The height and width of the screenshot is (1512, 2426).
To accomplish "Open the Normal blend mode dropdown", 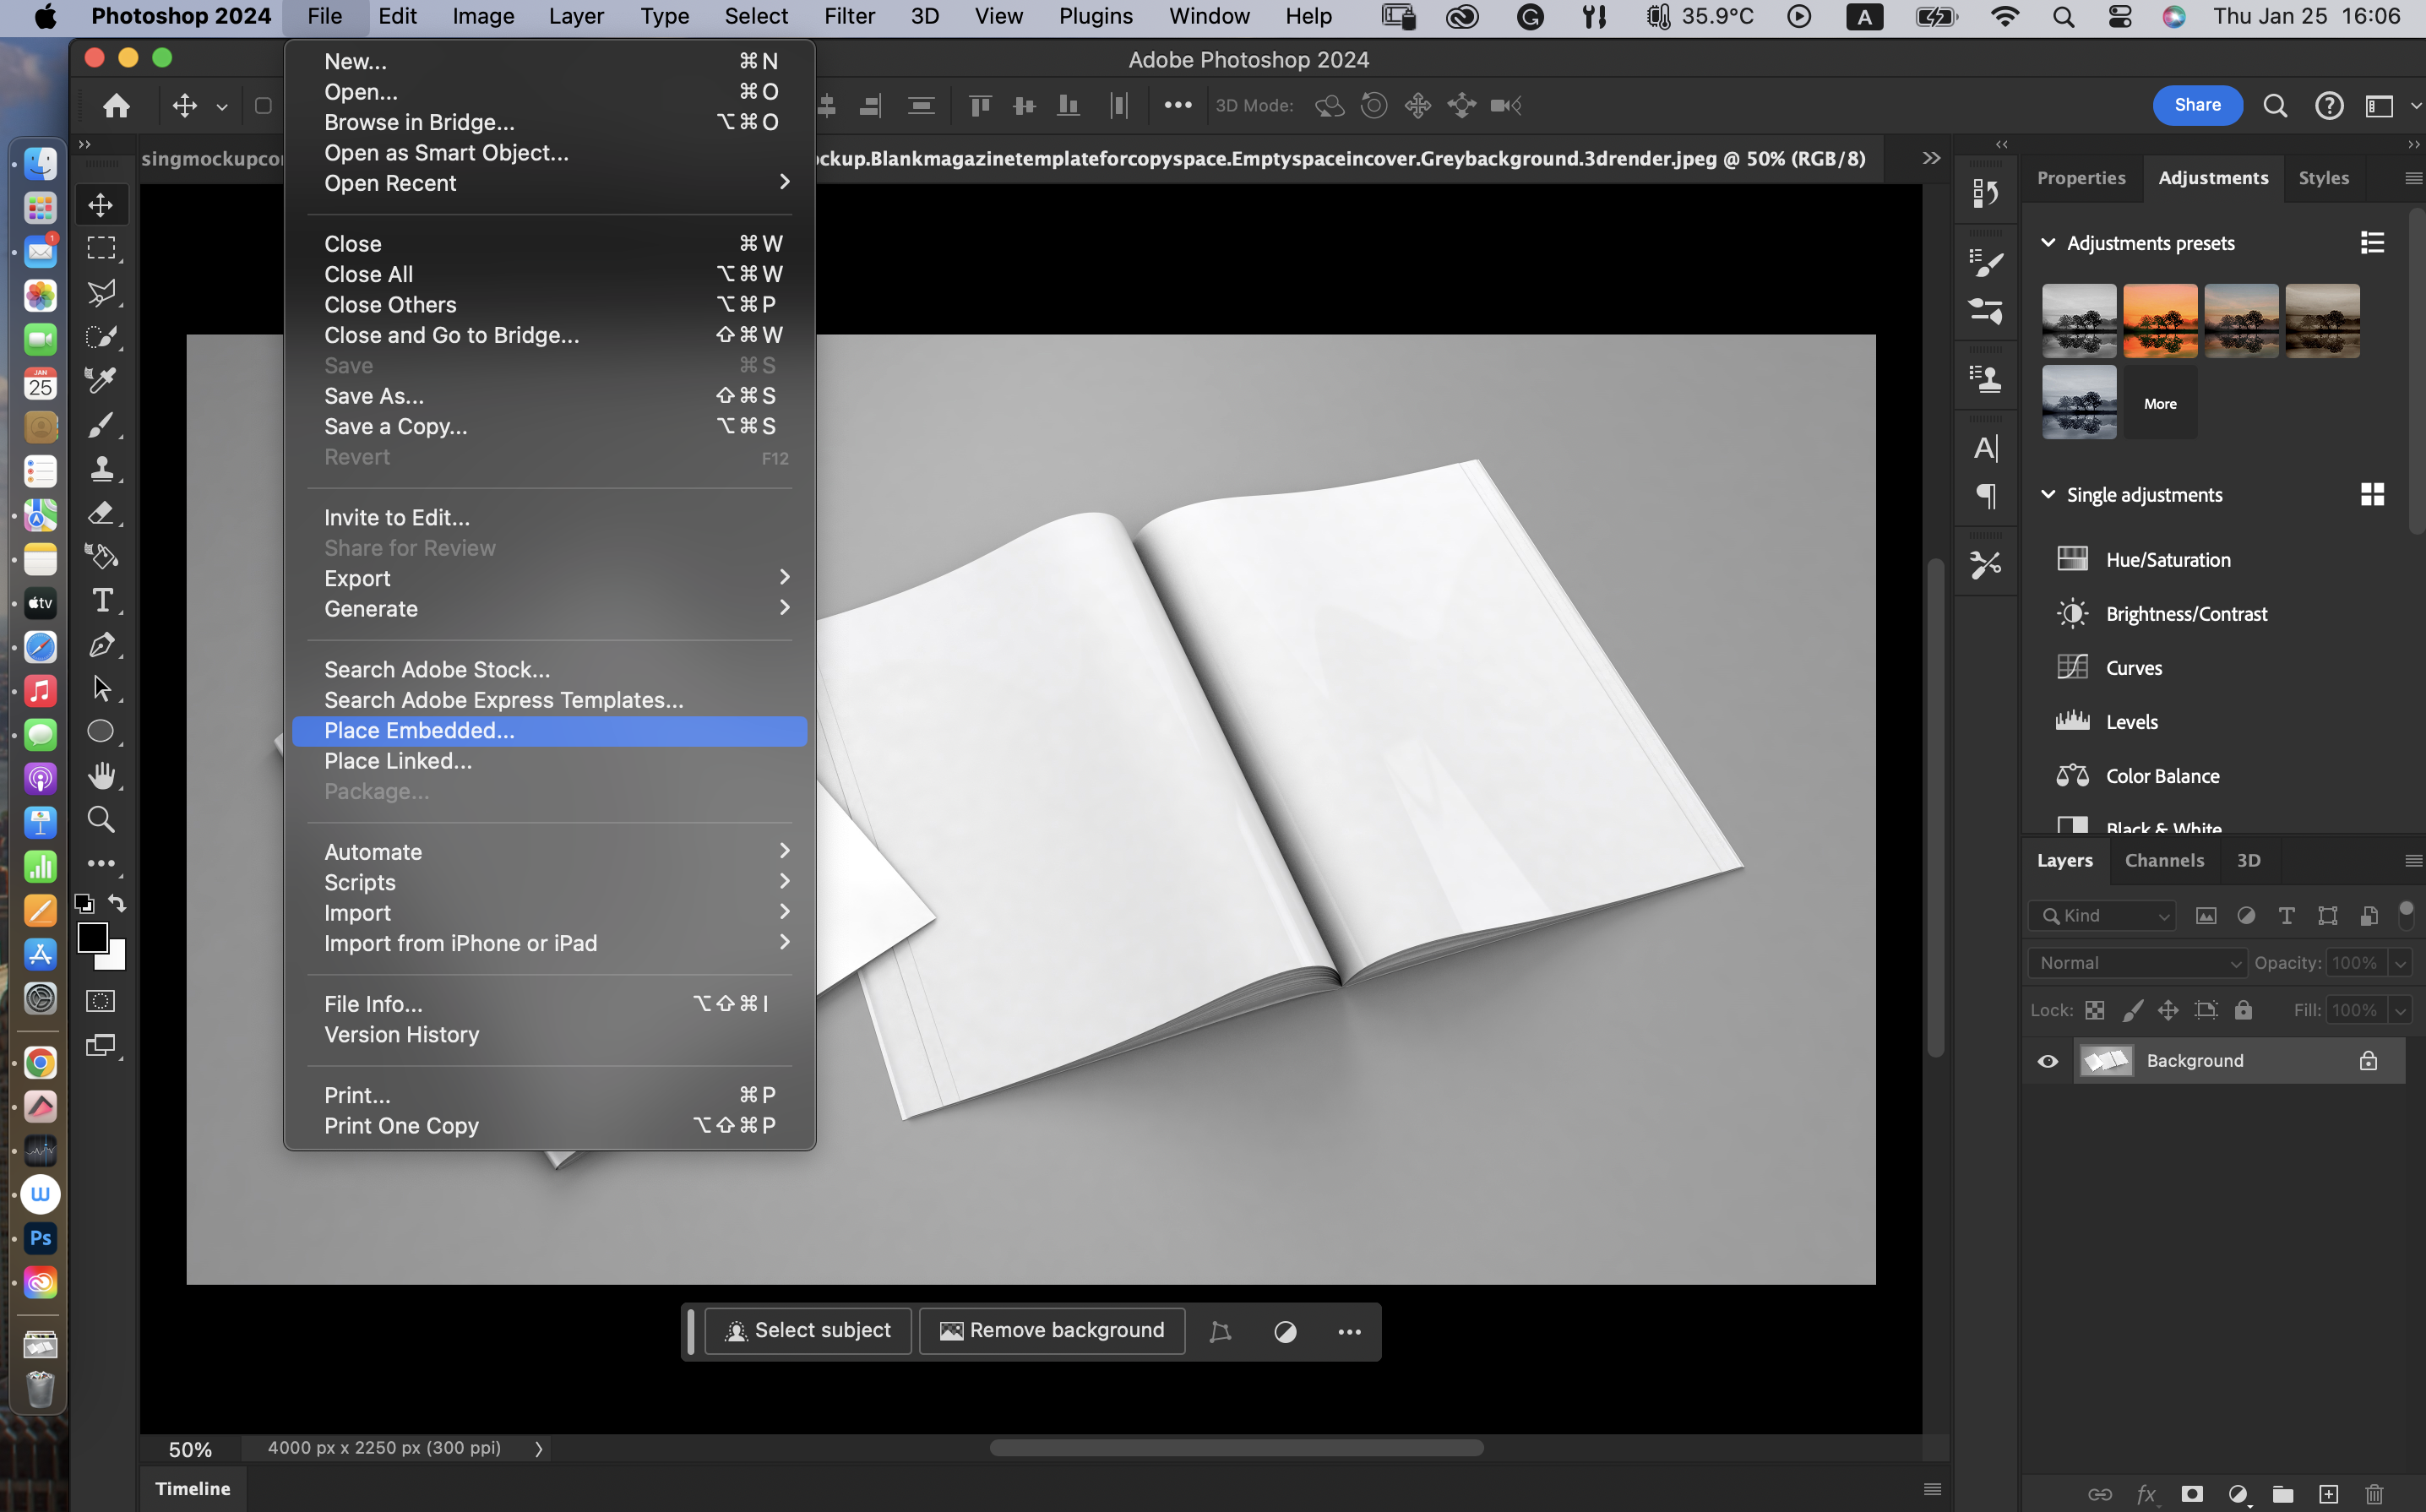I will point(2137,963).
